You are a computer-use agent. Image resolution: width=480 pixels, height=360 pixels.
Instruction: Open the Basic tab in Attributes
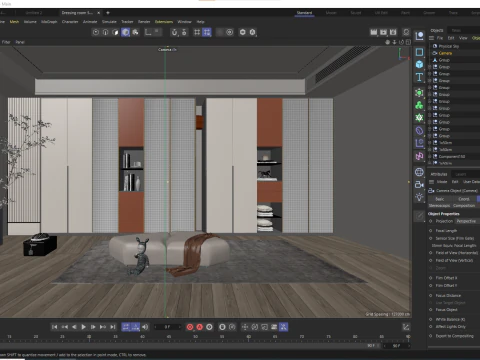click(x=440, y=199)
